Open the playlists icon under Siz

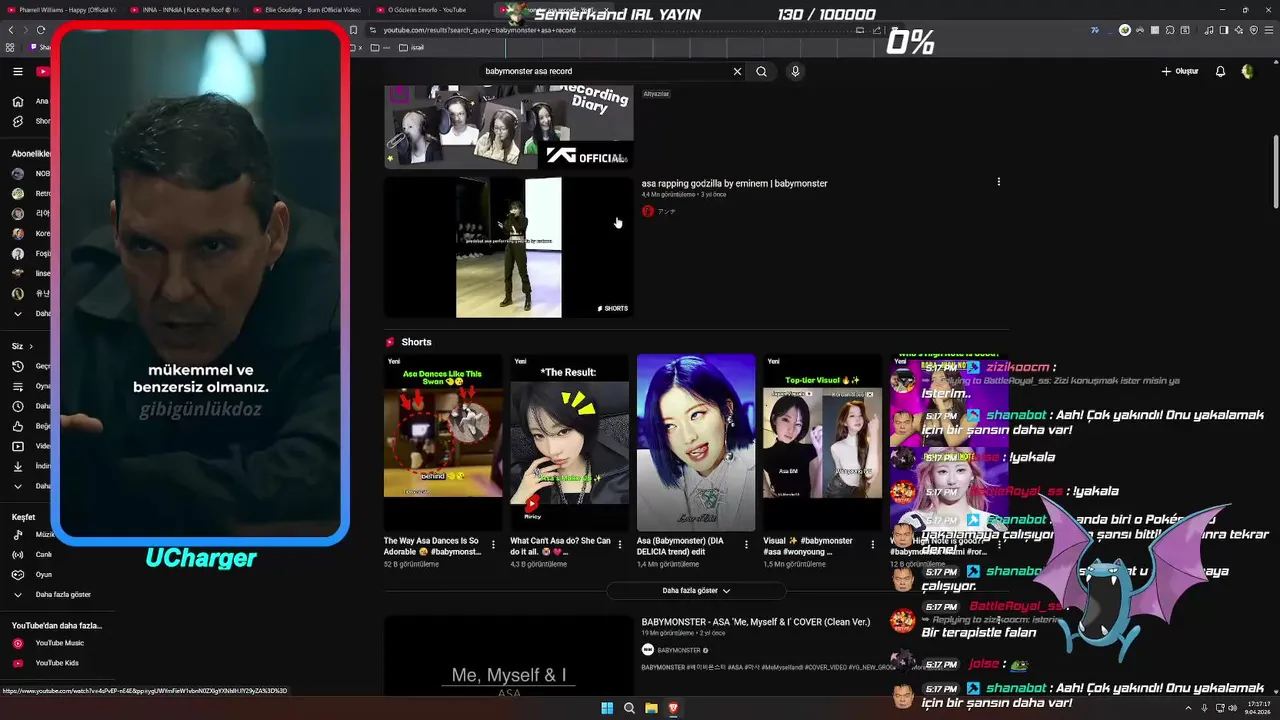[x=17, y=386]
